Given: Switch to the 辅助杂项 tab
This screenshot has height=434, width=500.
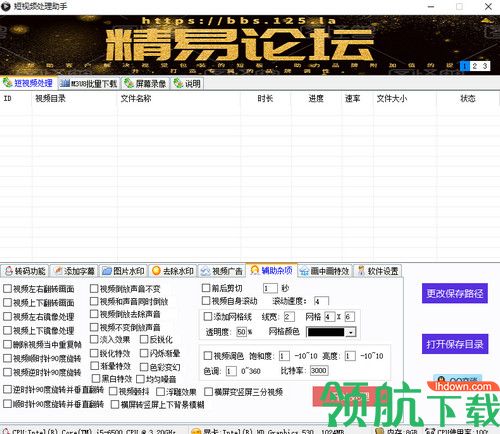Looking at the screenshot, I should pyautogui.click(x=271, y=270).
